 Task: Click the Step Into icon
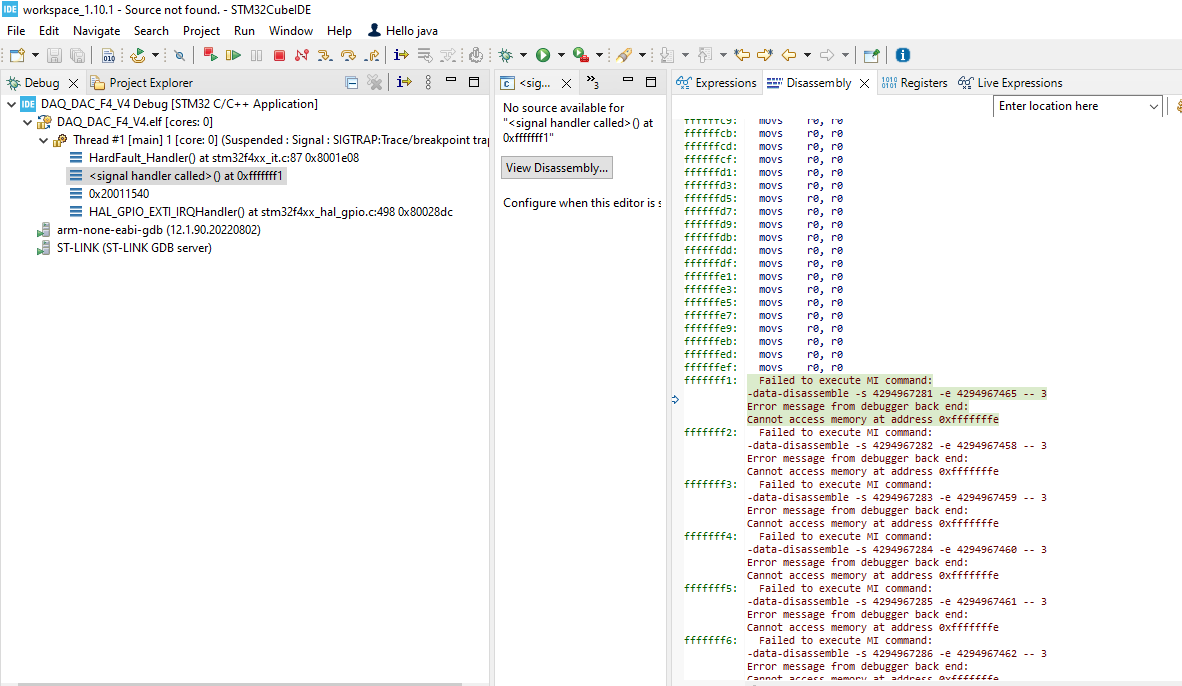tap(324, 55)
